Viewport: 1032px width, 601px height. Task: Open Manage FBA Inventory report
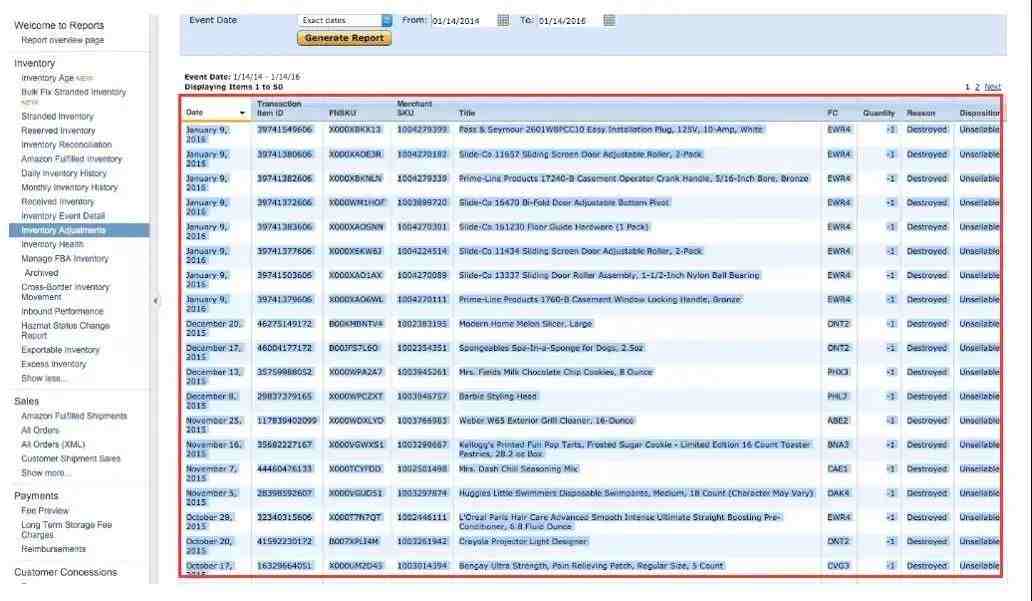[64, 259]
